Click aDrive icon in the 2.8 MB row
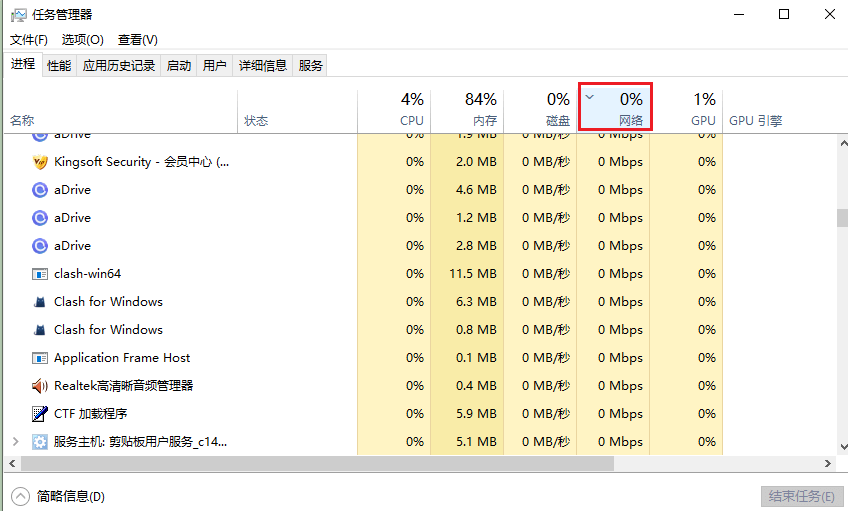The image size is (848, 511). tap(39, 246)
